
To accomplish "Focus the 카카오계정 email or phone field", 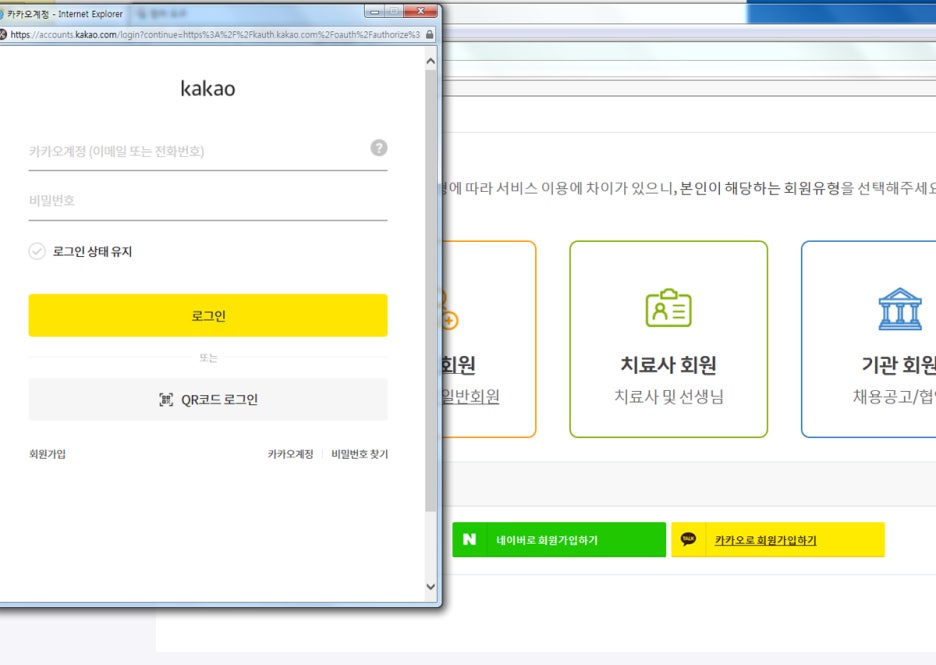I will click(195, 152).
